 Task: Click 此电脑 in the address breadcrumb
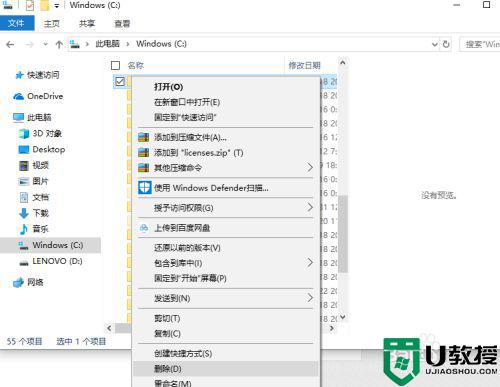tap(107, 44)
